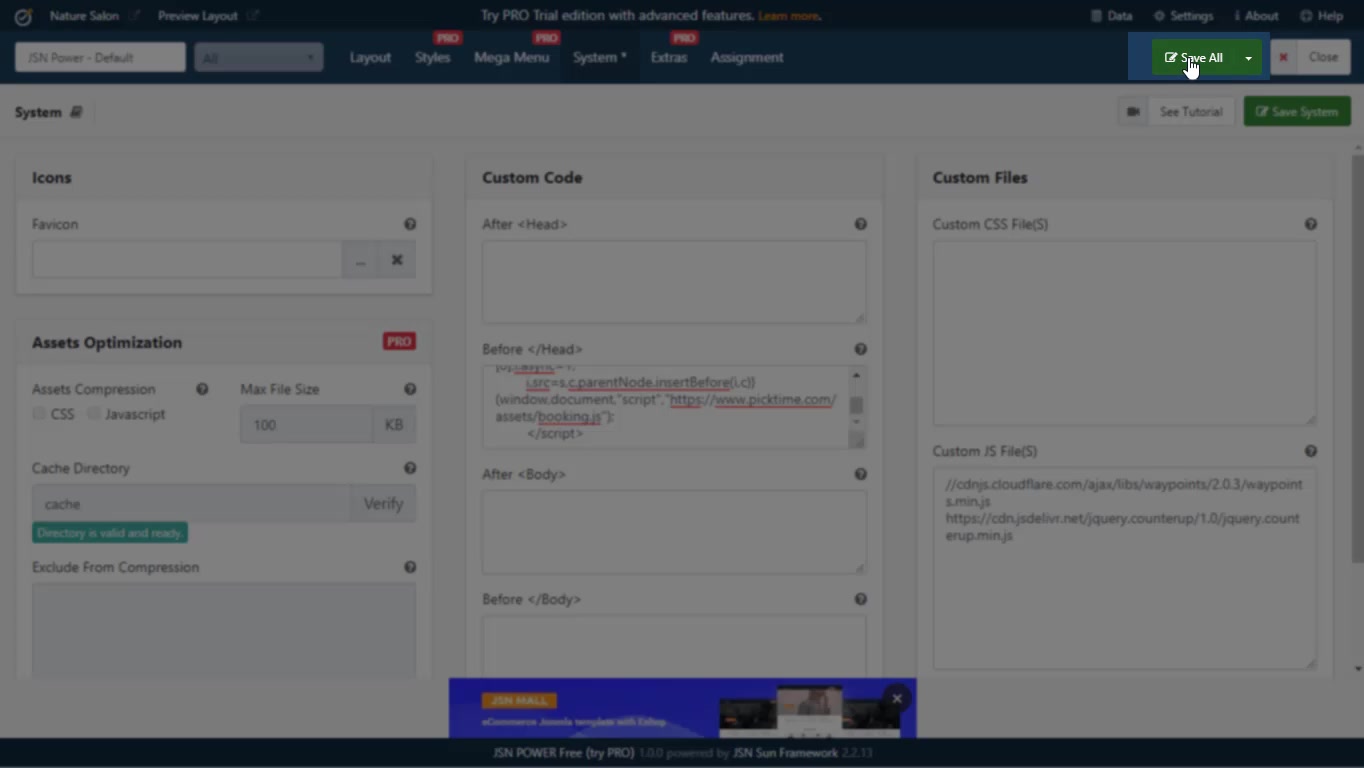Open the All filter dropdown
The width and height of the screenshot is (1364, 768).
(x=259, y=58)
